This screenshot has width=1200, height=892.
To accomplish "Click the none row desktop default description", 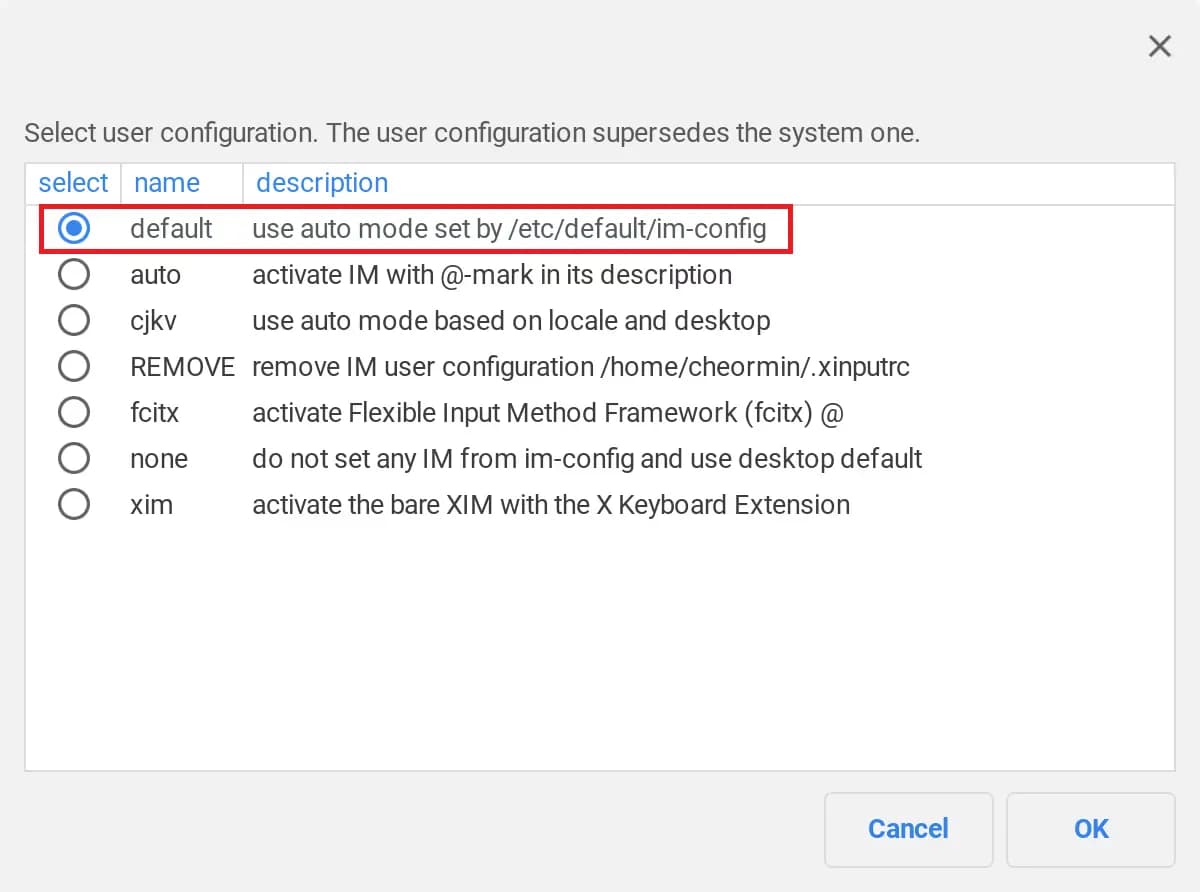I will pyautogui.click(x=587, y=458).
